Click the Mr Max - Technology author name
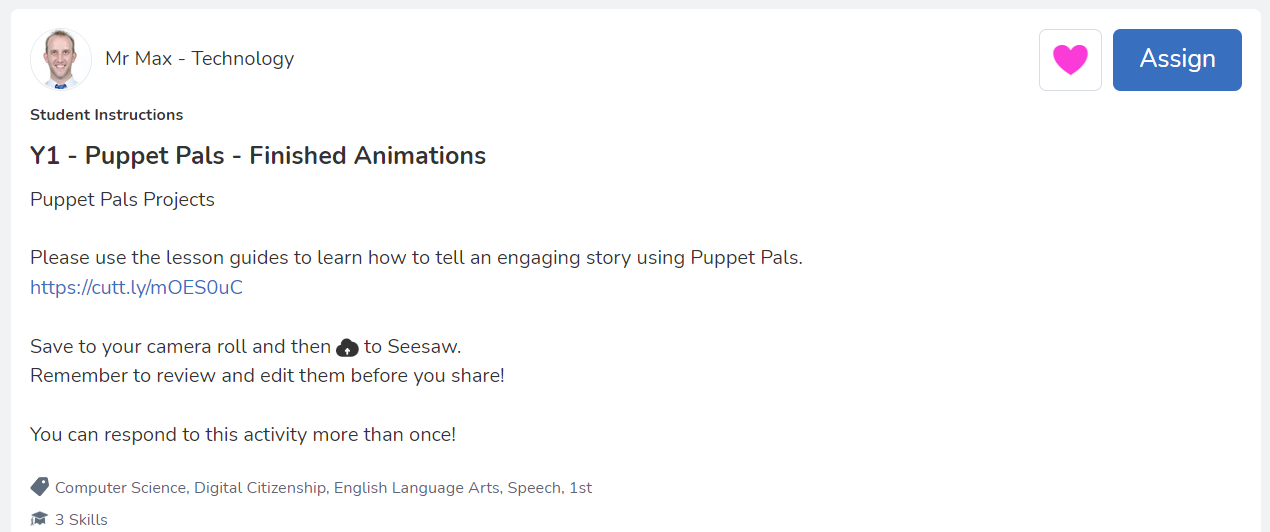The image size is (1270, 532). [200, 59]
